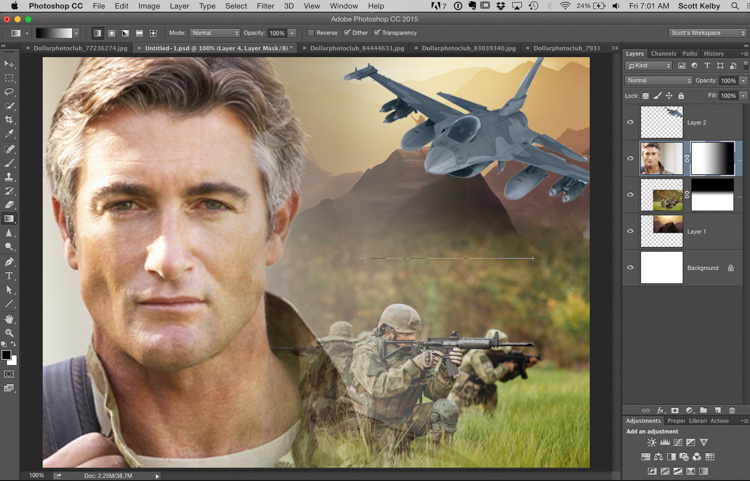The image size is (750, 481).
Task: Click the fx layer style icon
Action: 660,410
